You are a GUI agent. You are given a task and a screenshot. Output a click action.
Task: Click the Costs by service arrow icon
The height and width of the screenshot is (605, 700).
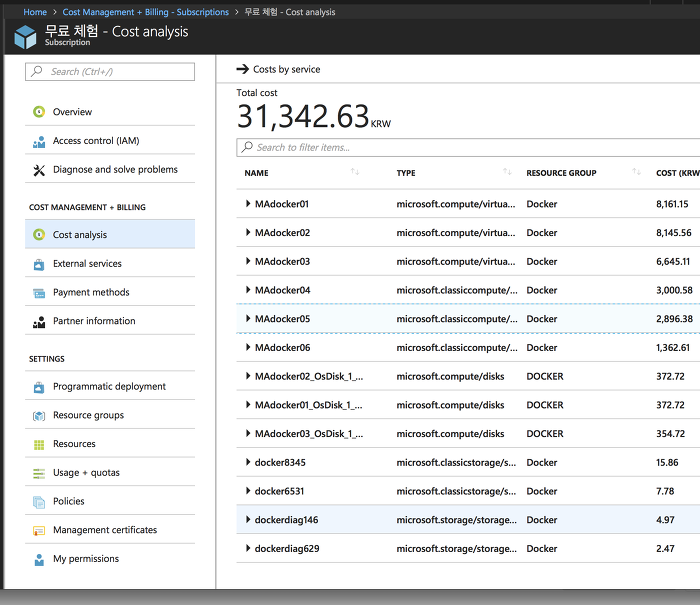click(x=242, y=69)
